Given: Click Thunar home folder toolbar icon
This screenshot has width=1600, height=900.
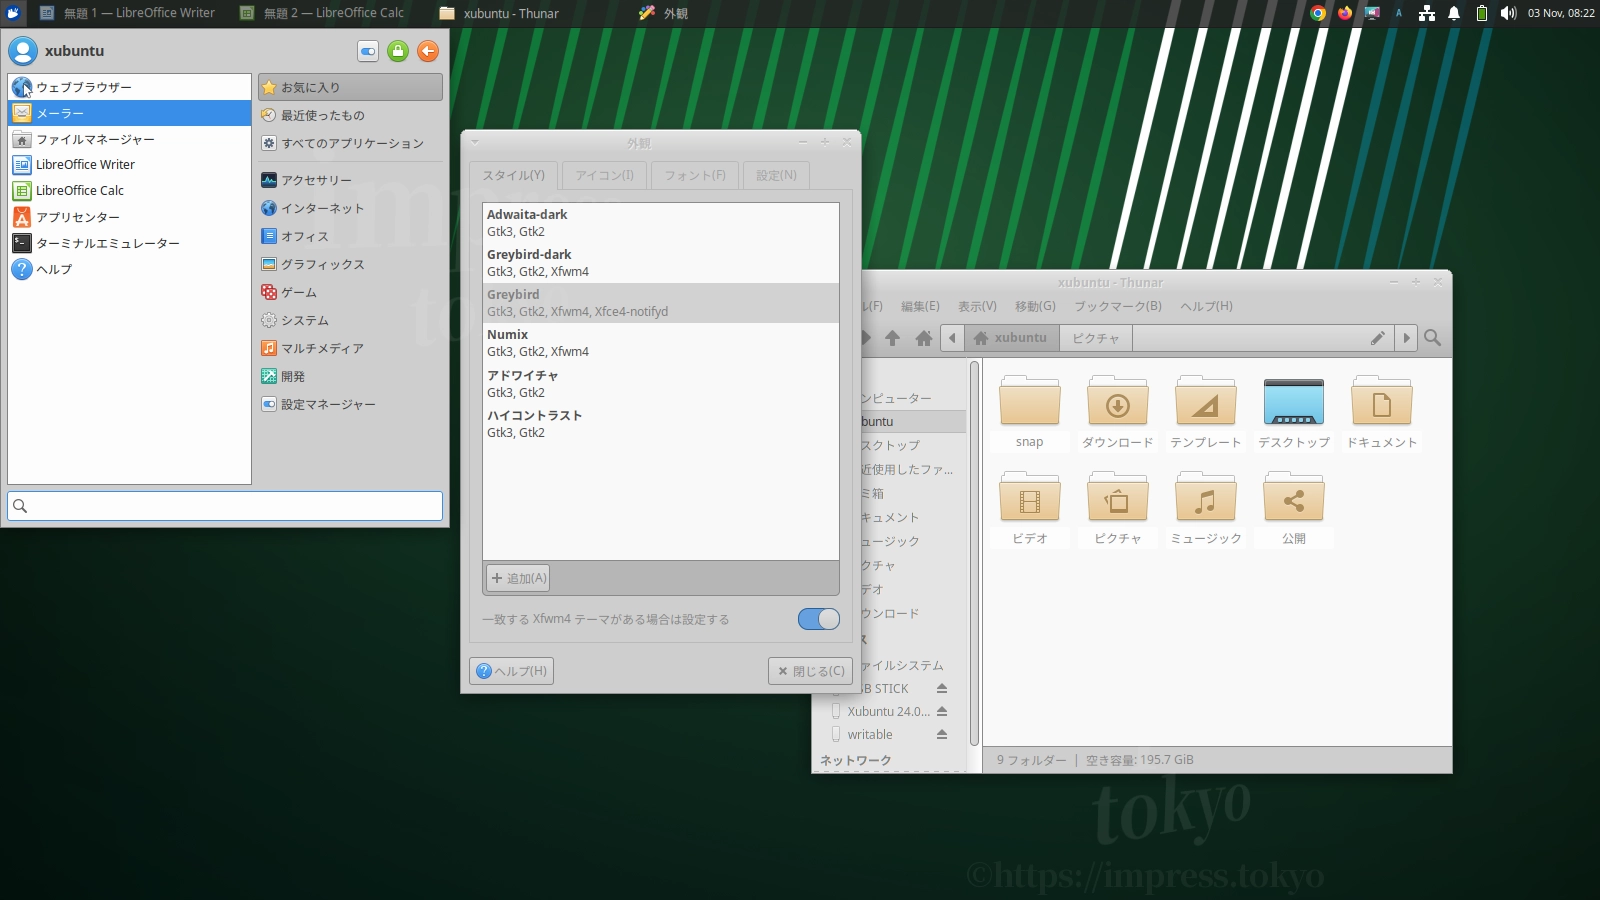Looking at the screenshot, I should point(924,338).
